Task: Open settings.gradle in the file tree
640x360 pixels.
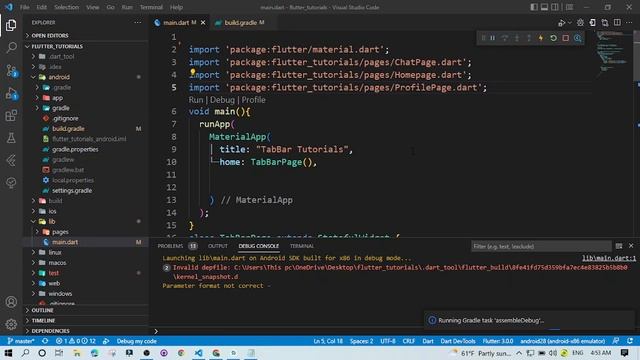Action: (72, 191)
